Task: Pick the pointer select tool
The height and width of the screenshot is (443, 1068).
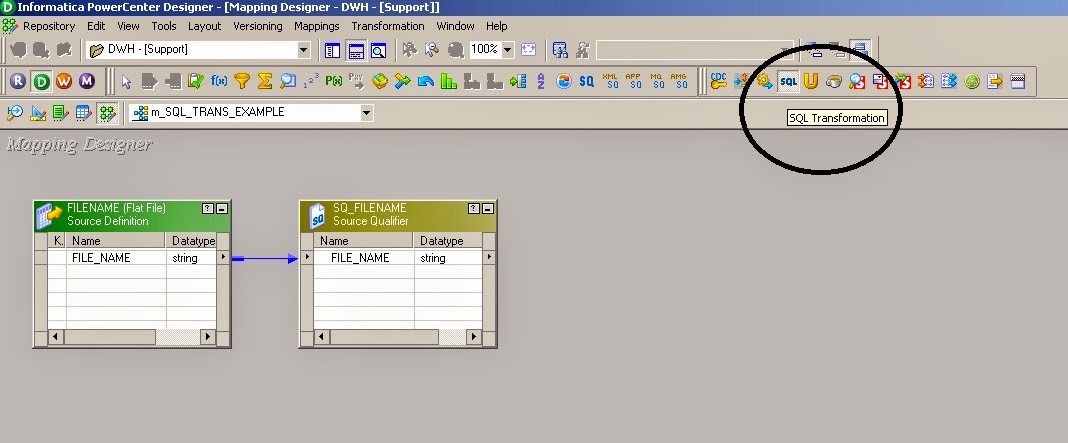Action: [126, 81]
